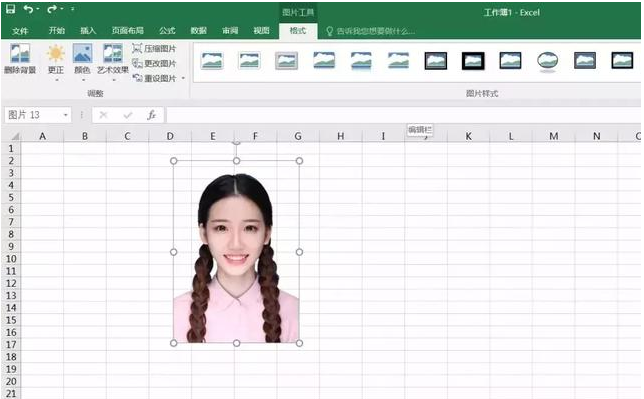The width and height of the screenshot is (644, 399).
Task: Apply the eleventh picture style thumbnail
Action: [585, 61]
